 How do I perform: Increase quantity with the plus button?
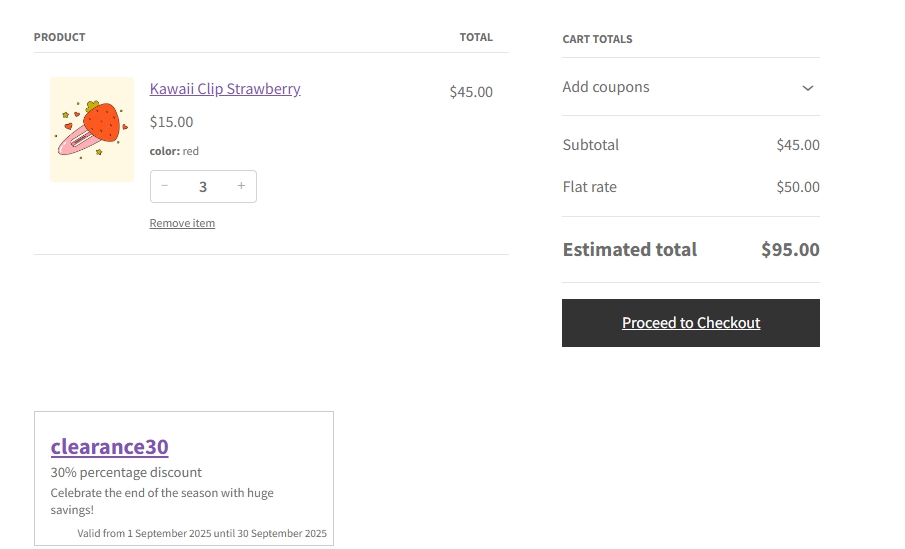pyautogui.click(x=241, y=186)
